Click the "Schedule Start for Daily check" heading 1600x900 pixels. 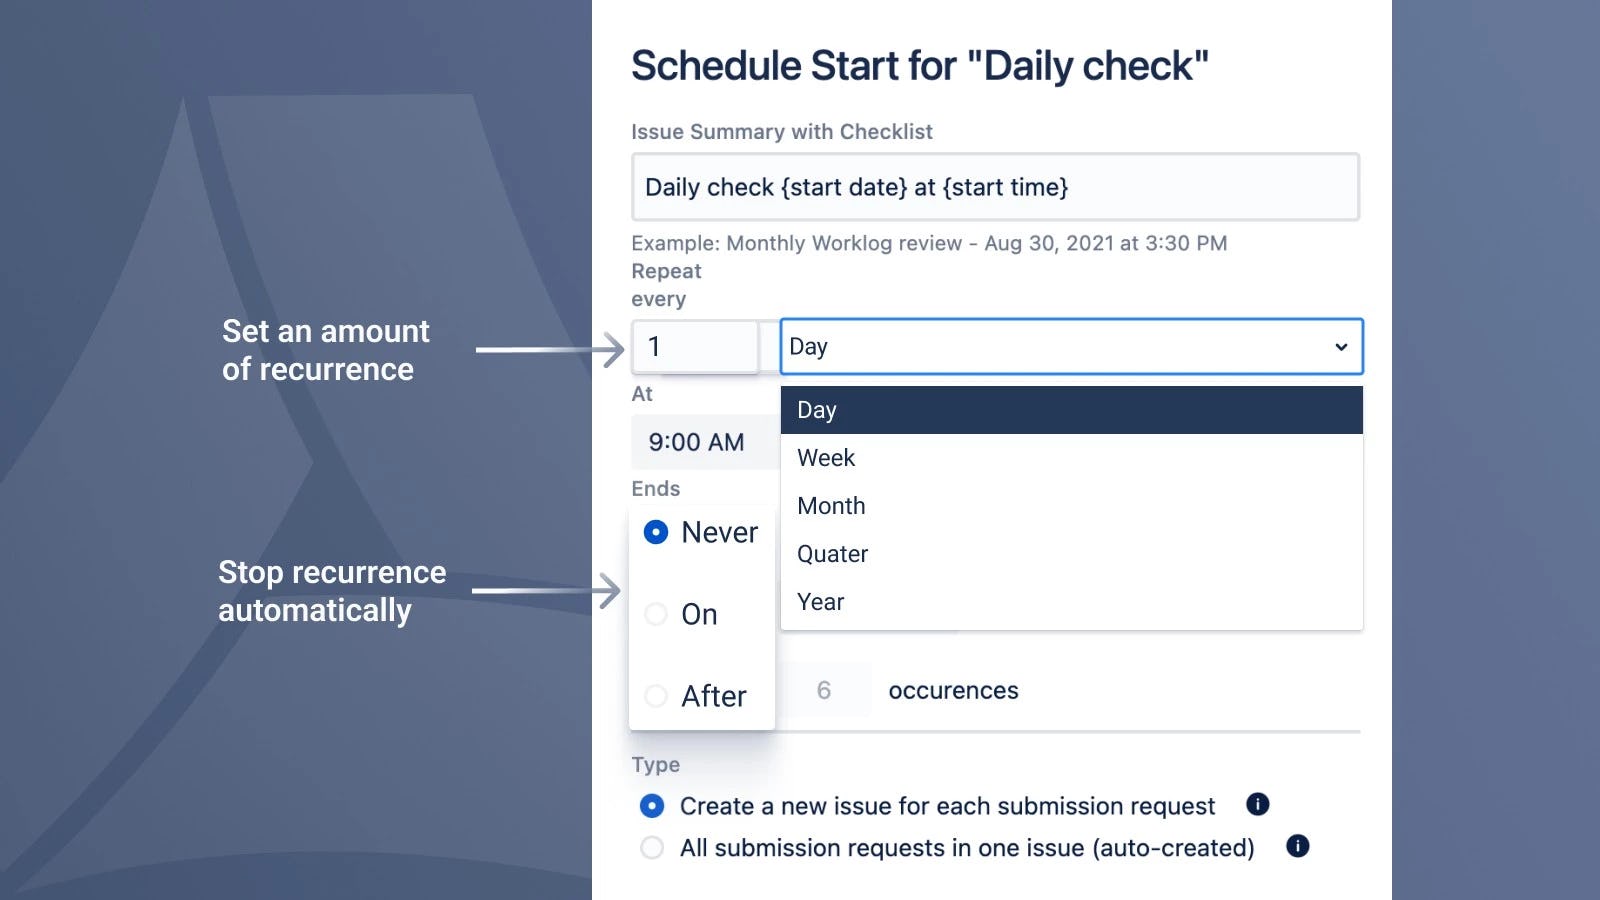tap(919, 65)
